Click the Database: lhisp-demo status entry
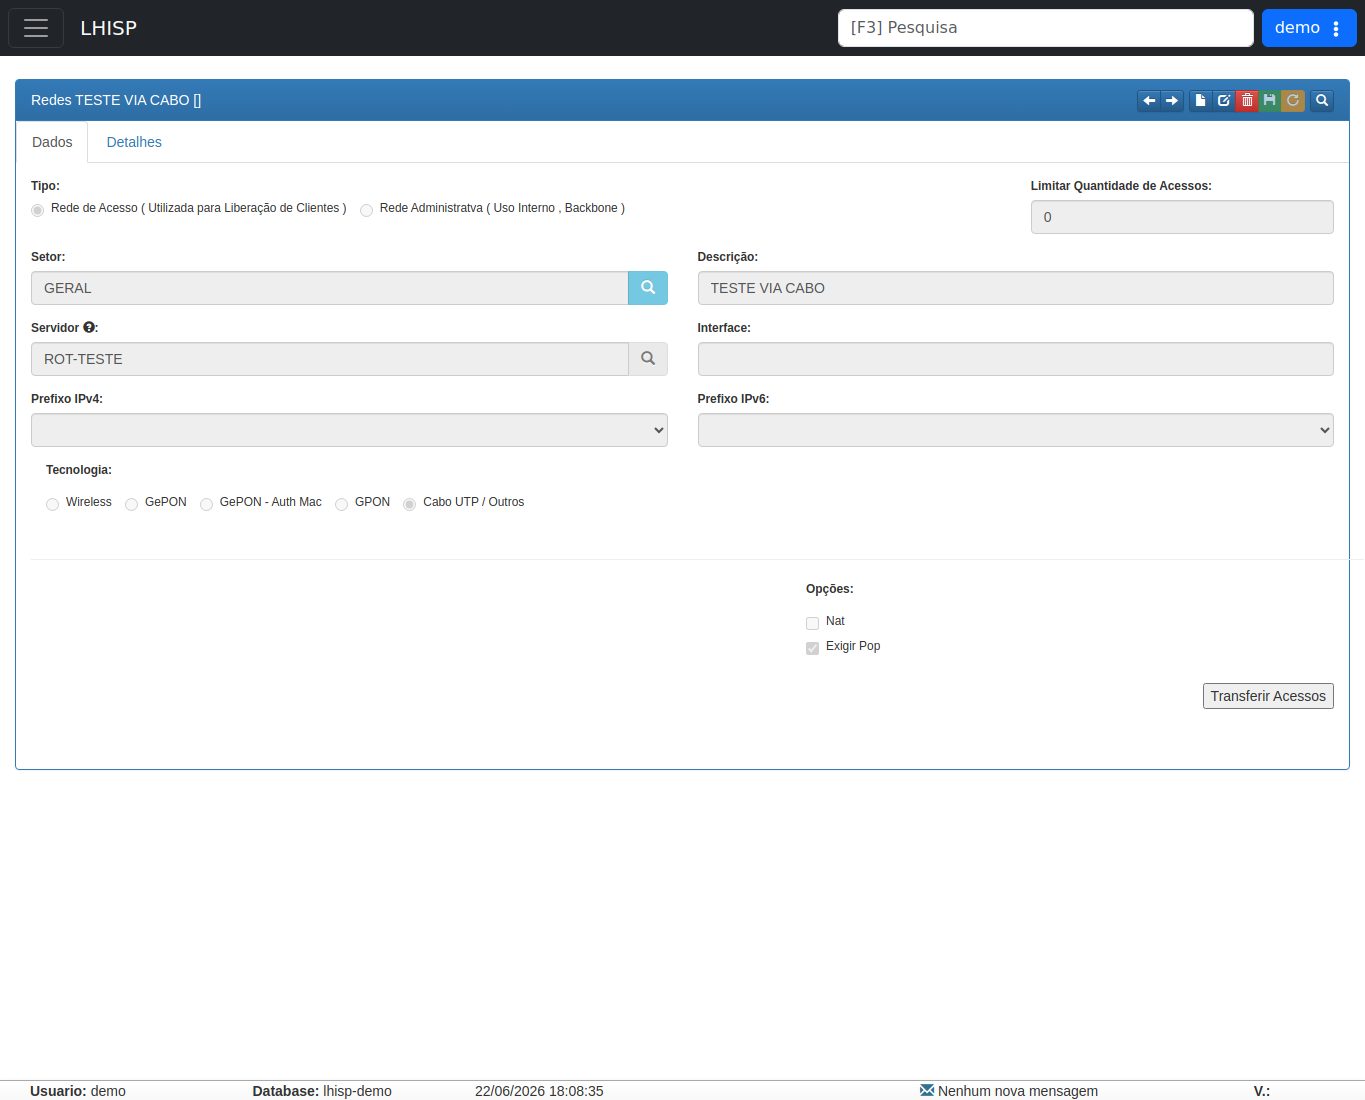Screen dimensions: 1365x1100 (322, 1091)
